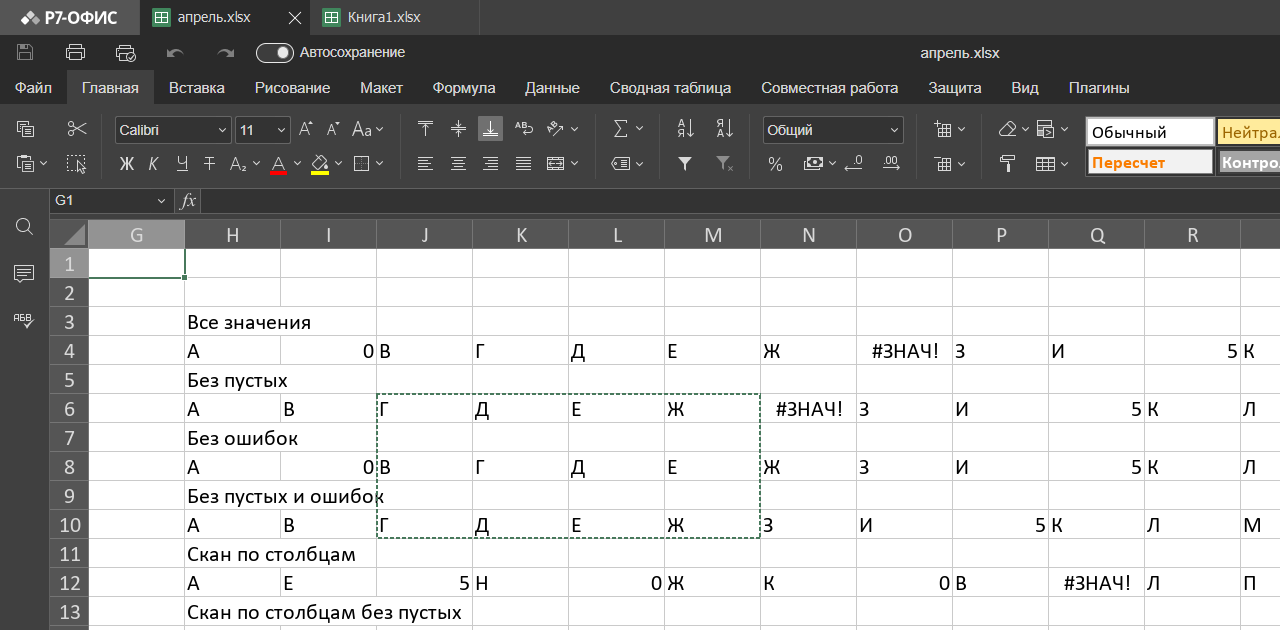Toggle bold formatting (Ж)
The width and height of the screenshot is (1280, 630).
(x=126, y=163)
